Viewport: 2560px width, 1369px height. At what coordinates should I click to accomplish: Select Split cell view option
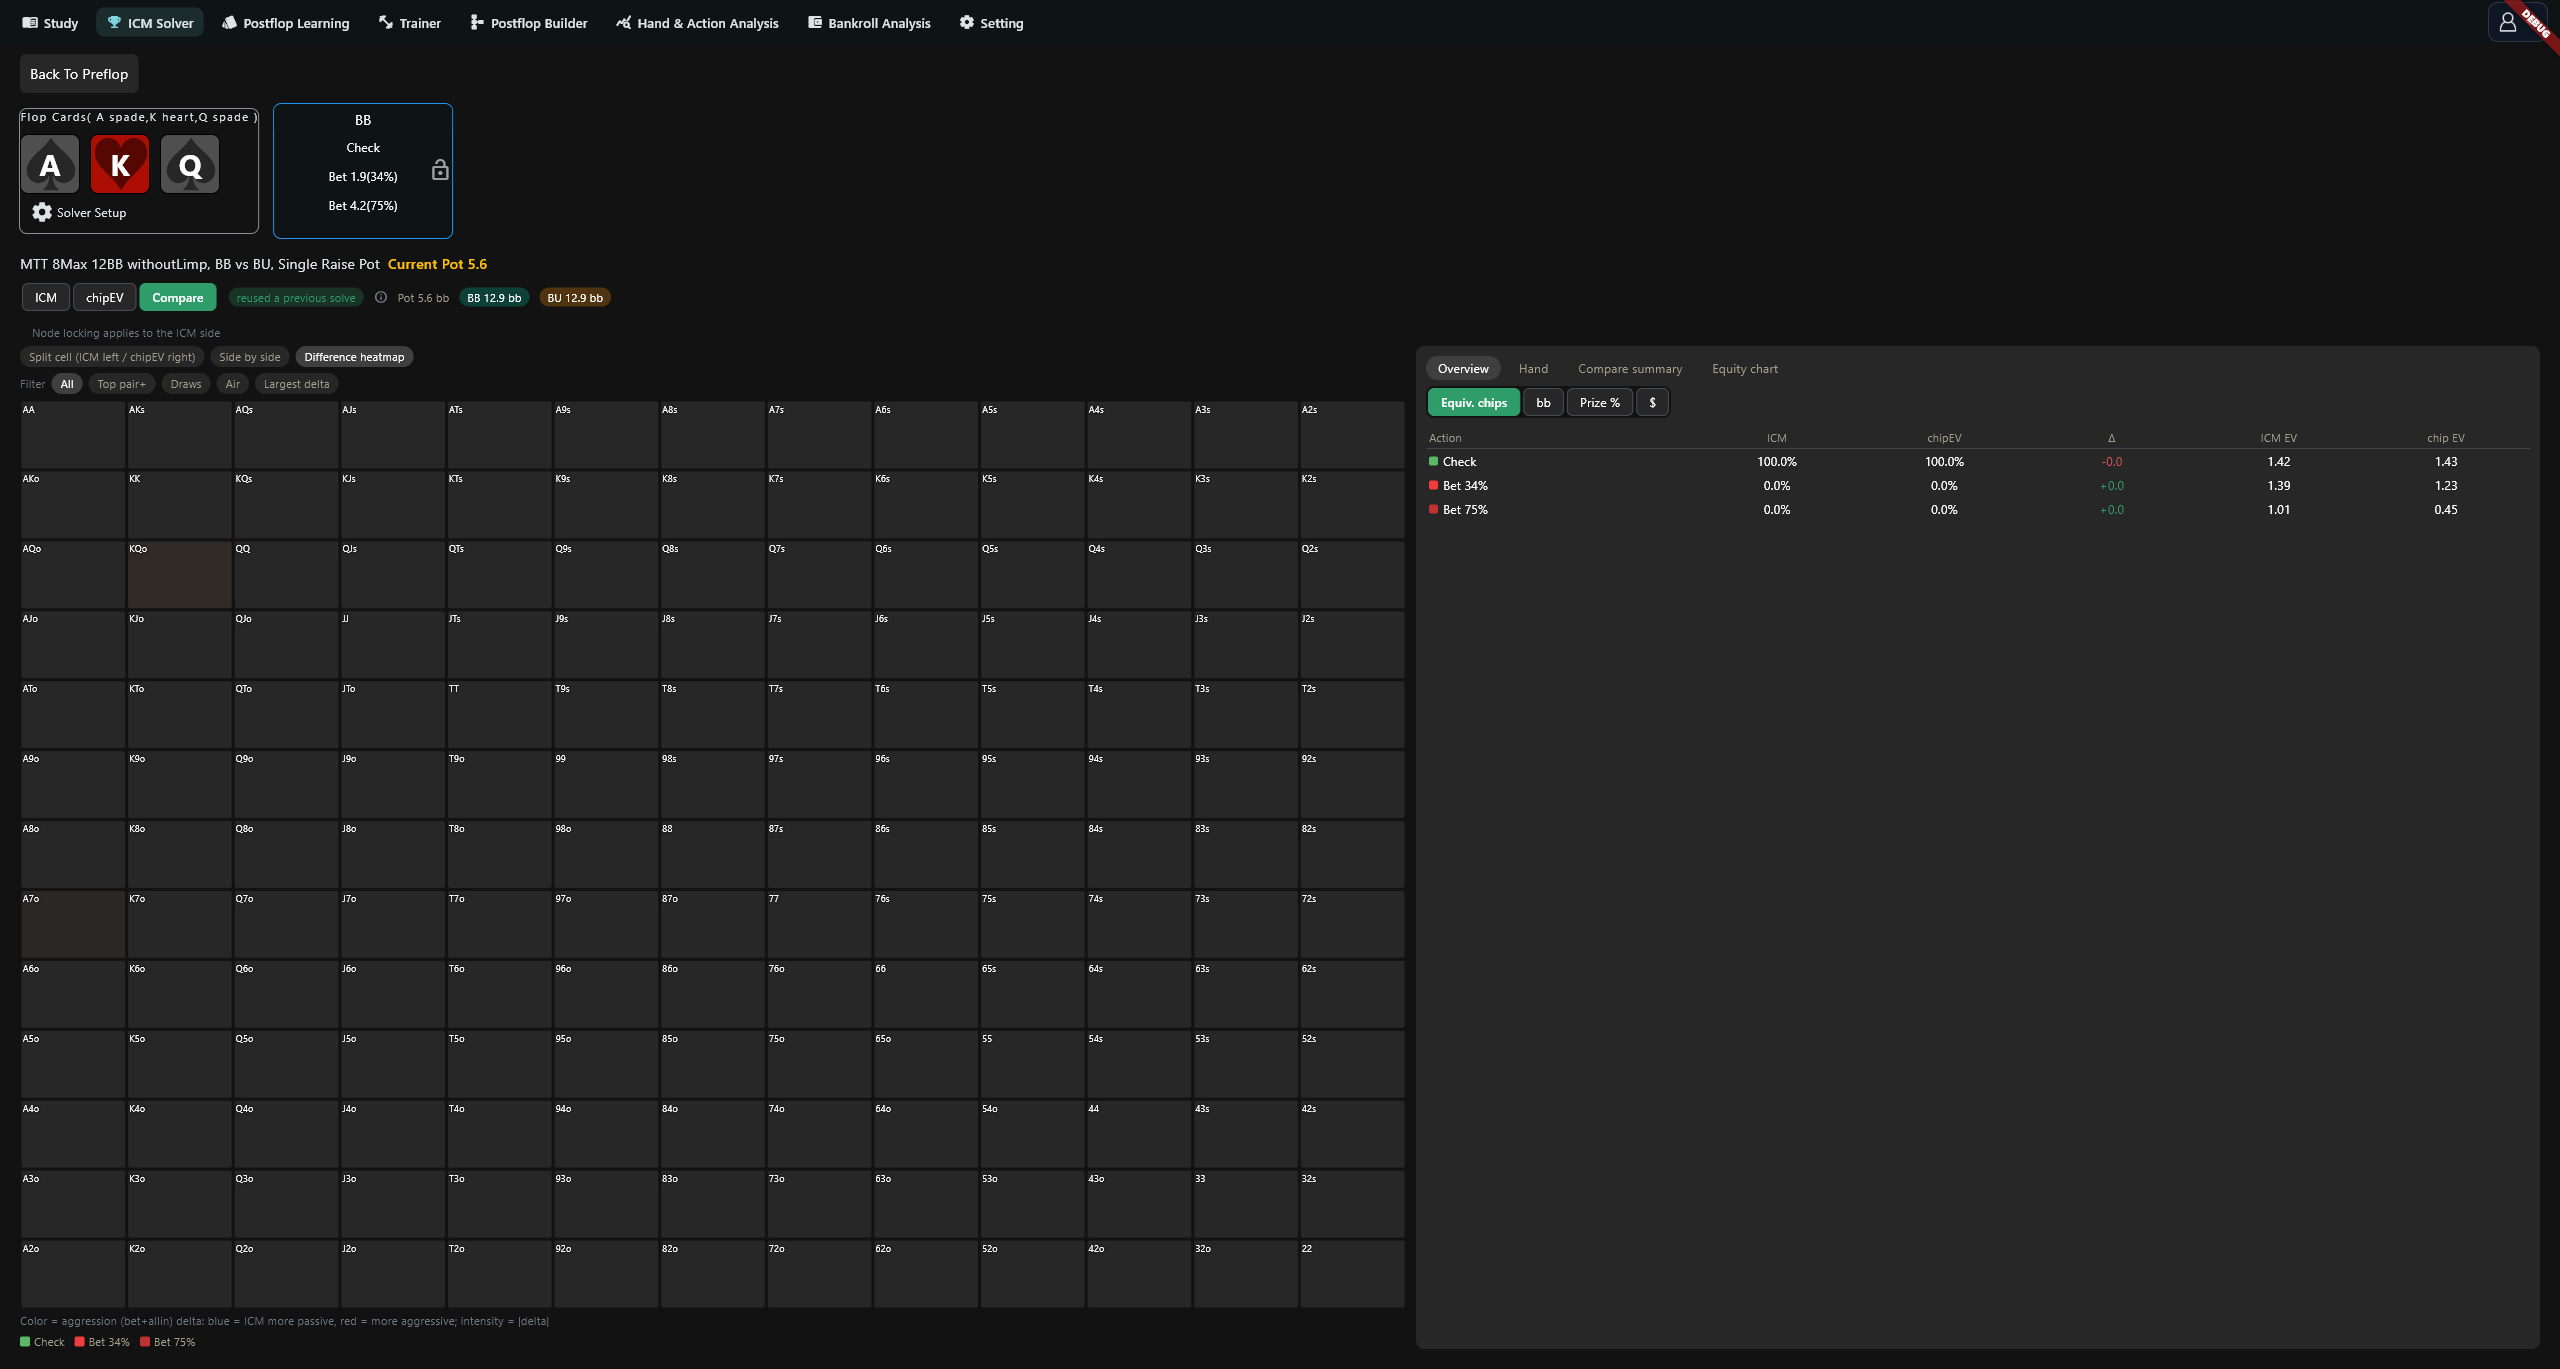(112, 357)
